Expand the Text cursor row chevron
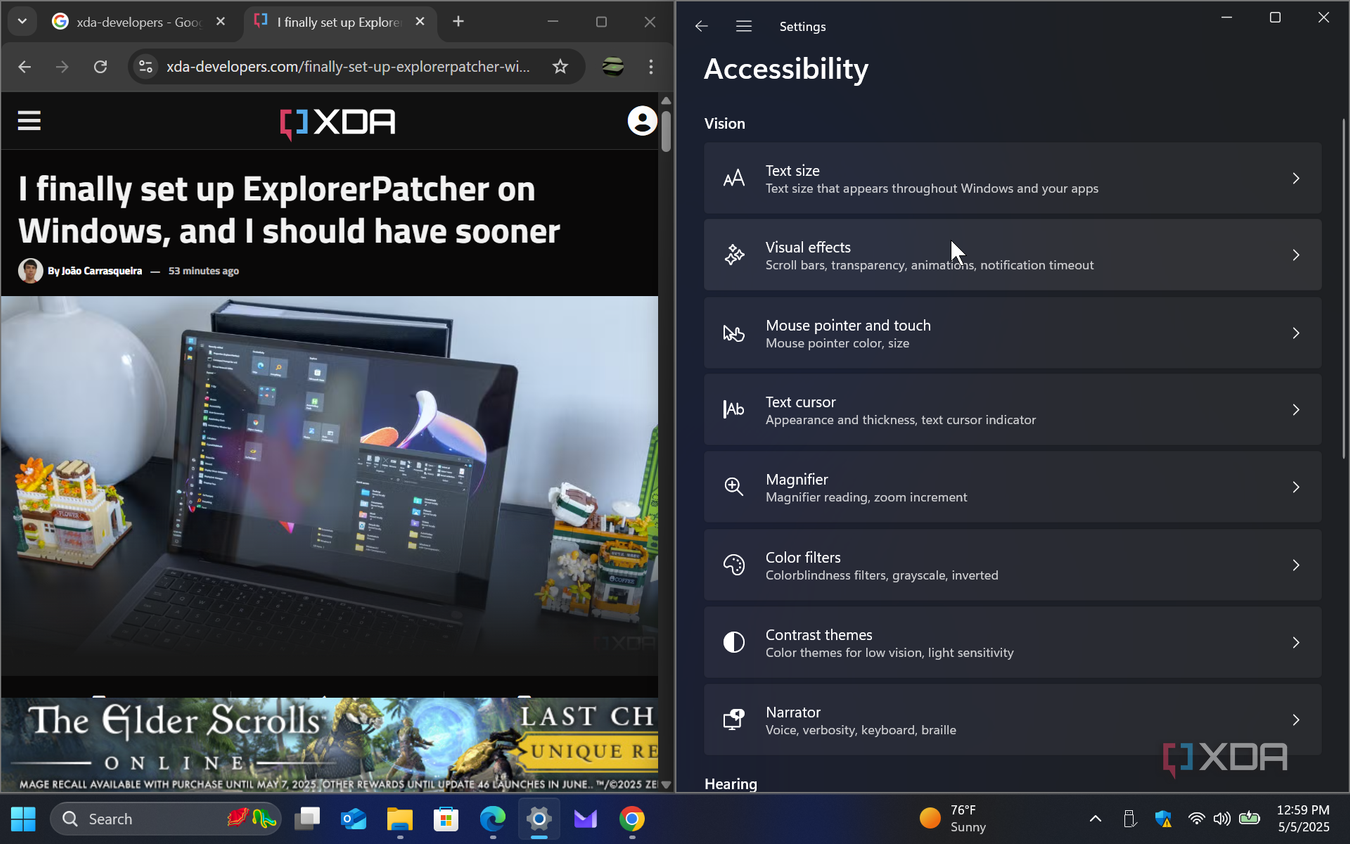1350x844 pixels. point(1296,410)
